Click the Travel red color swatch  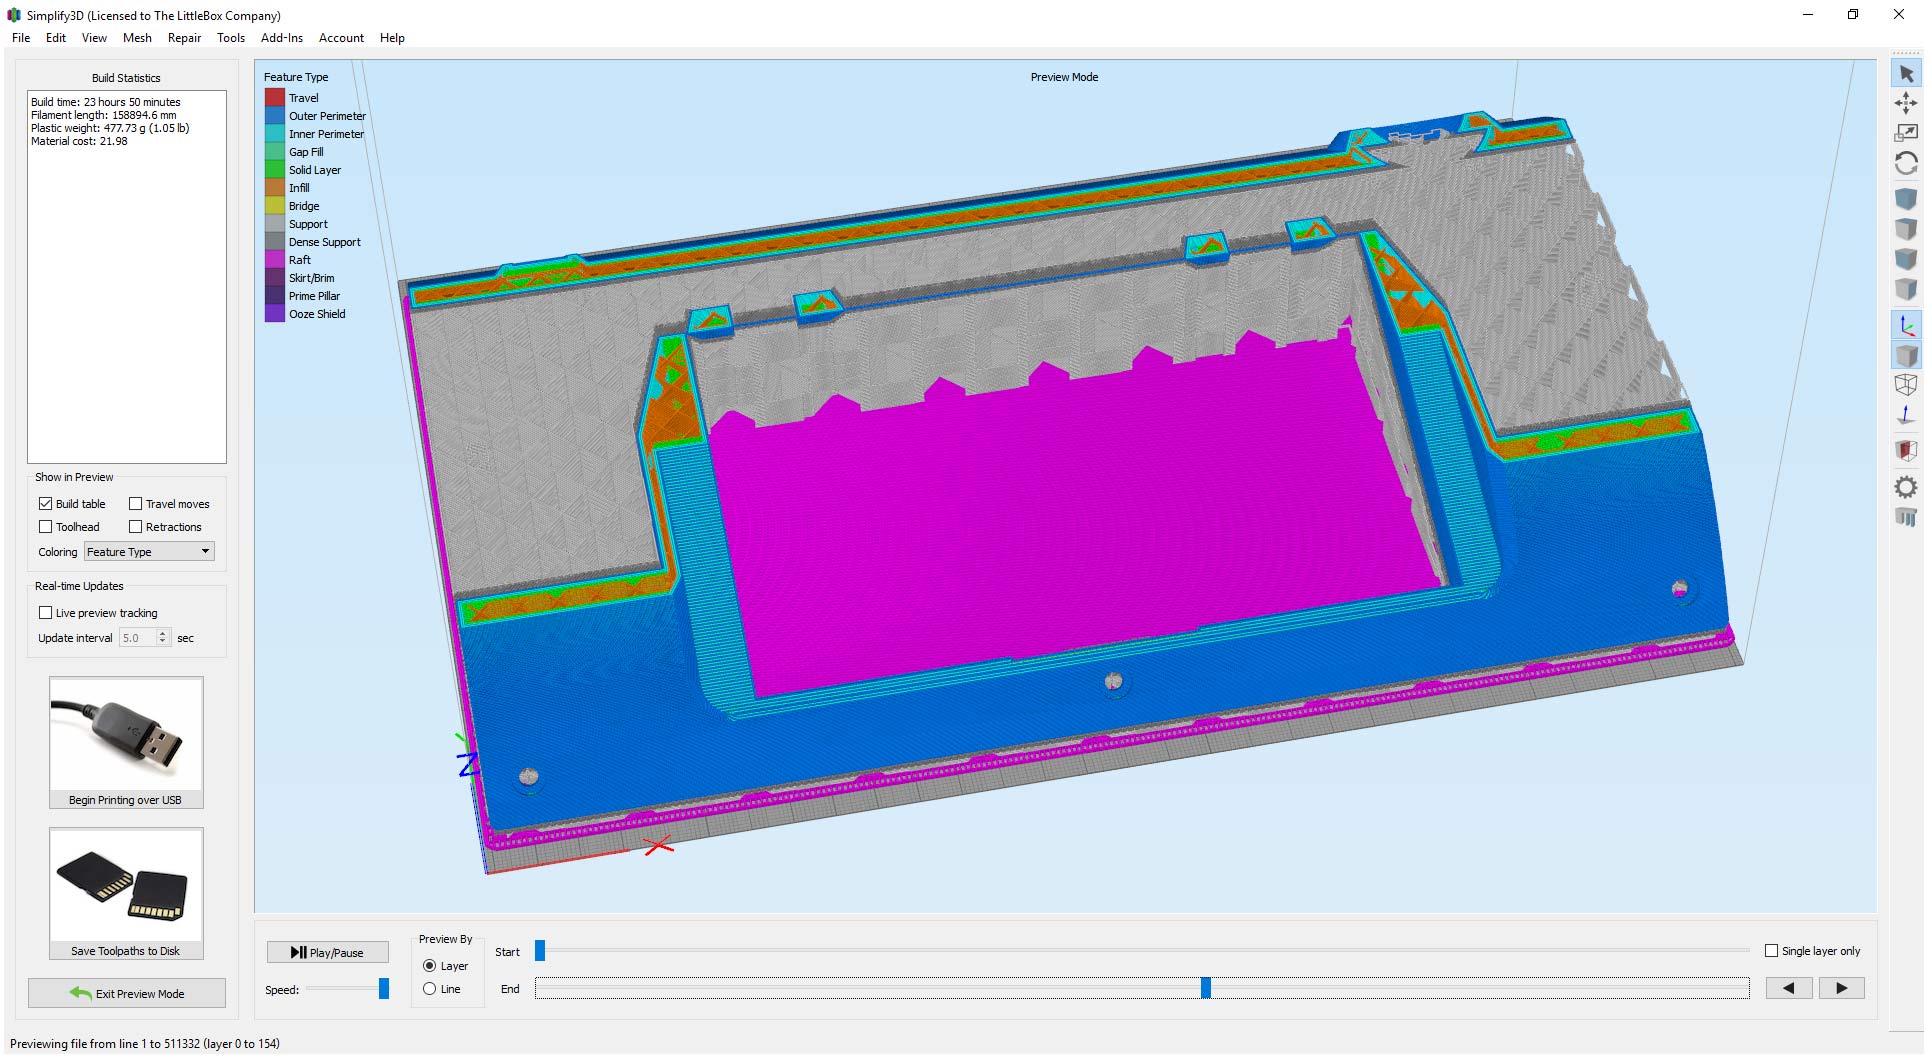pyautogui.click(x=274, y=98)
